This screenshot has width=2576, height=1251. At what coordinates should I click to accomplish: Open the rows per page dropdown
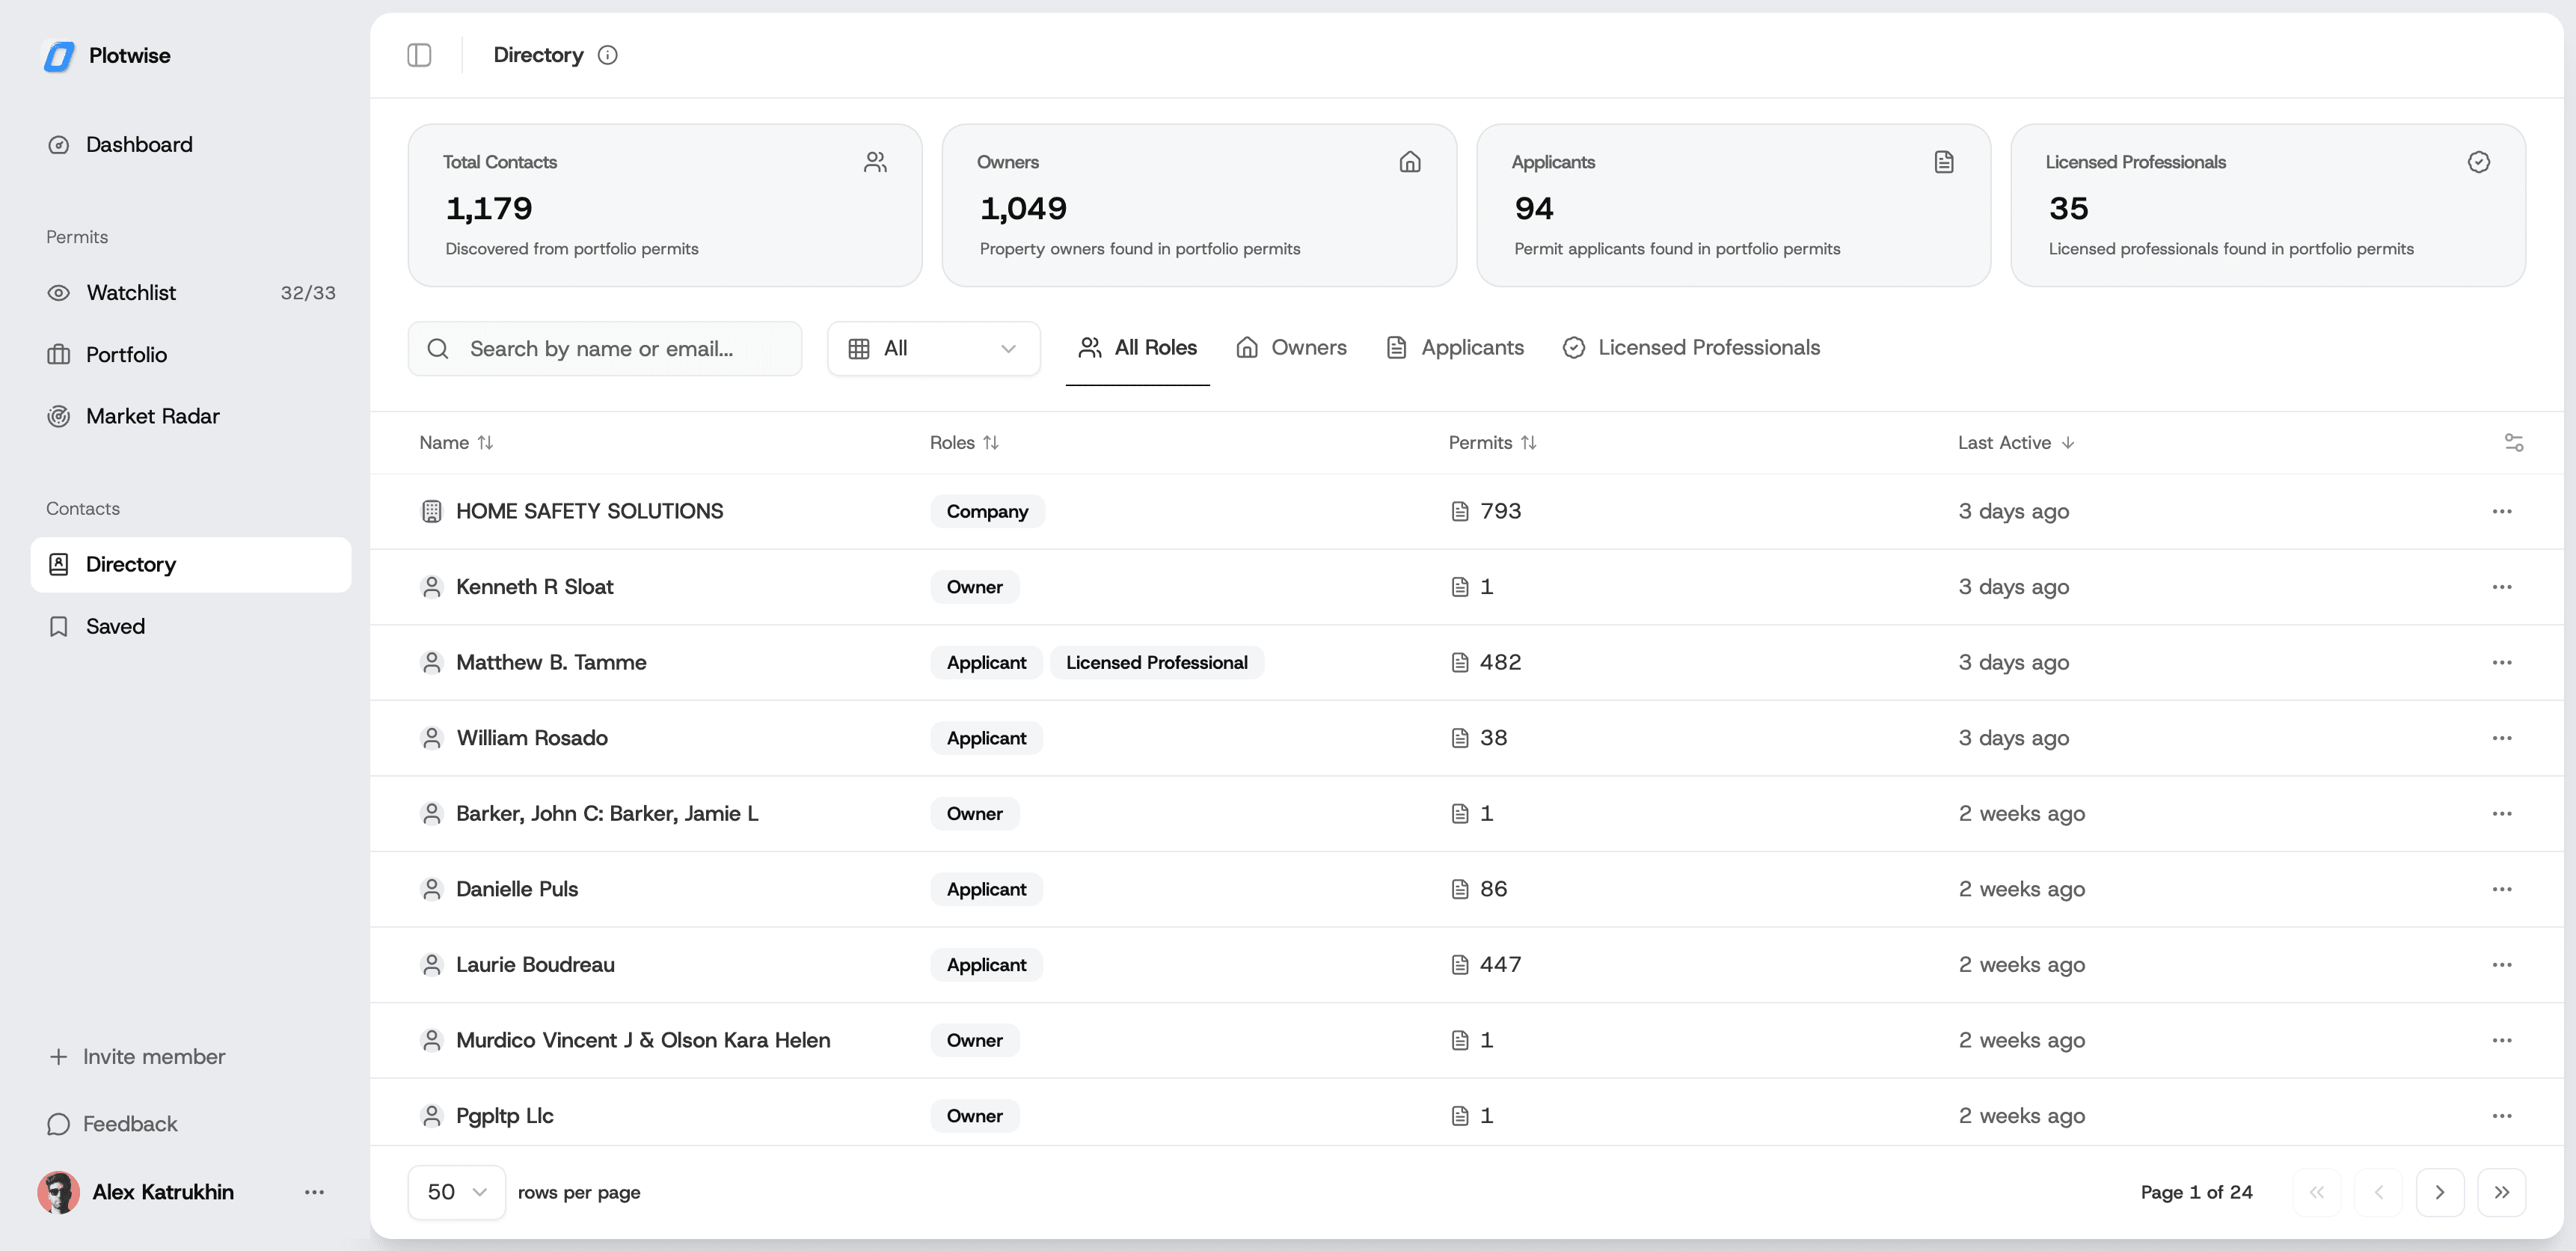(x=456, y=1192)
